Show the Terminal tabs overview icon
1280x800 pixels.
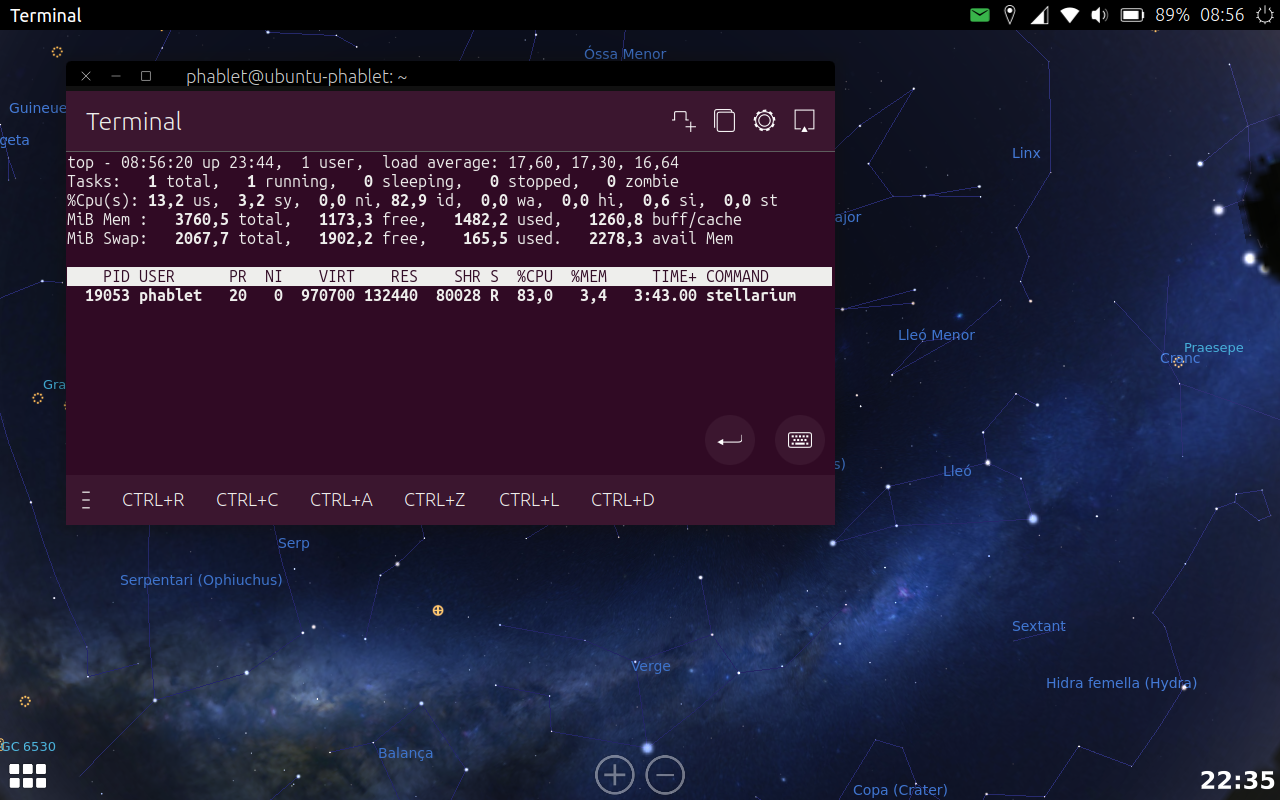[x=724, y=121]
